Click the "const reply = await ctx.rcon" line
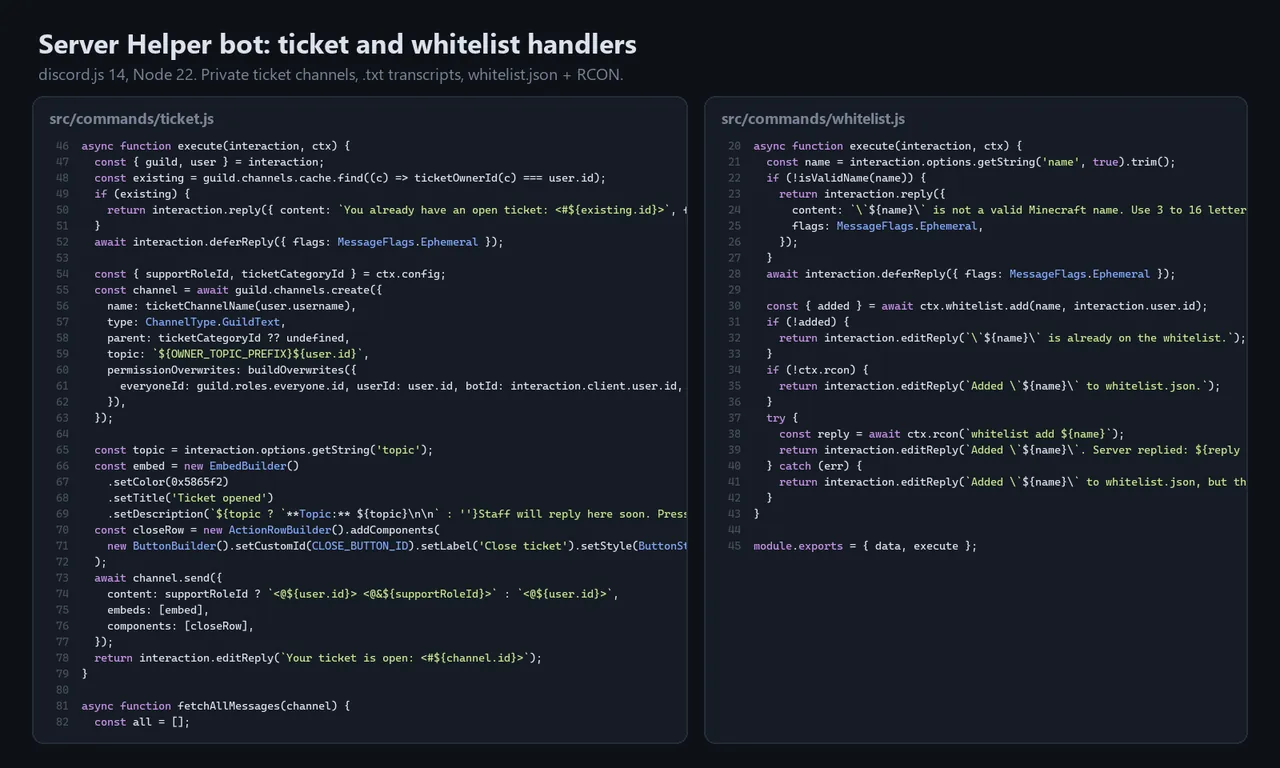This screenshot has width=1280, height=768. [x=952, y=434]
